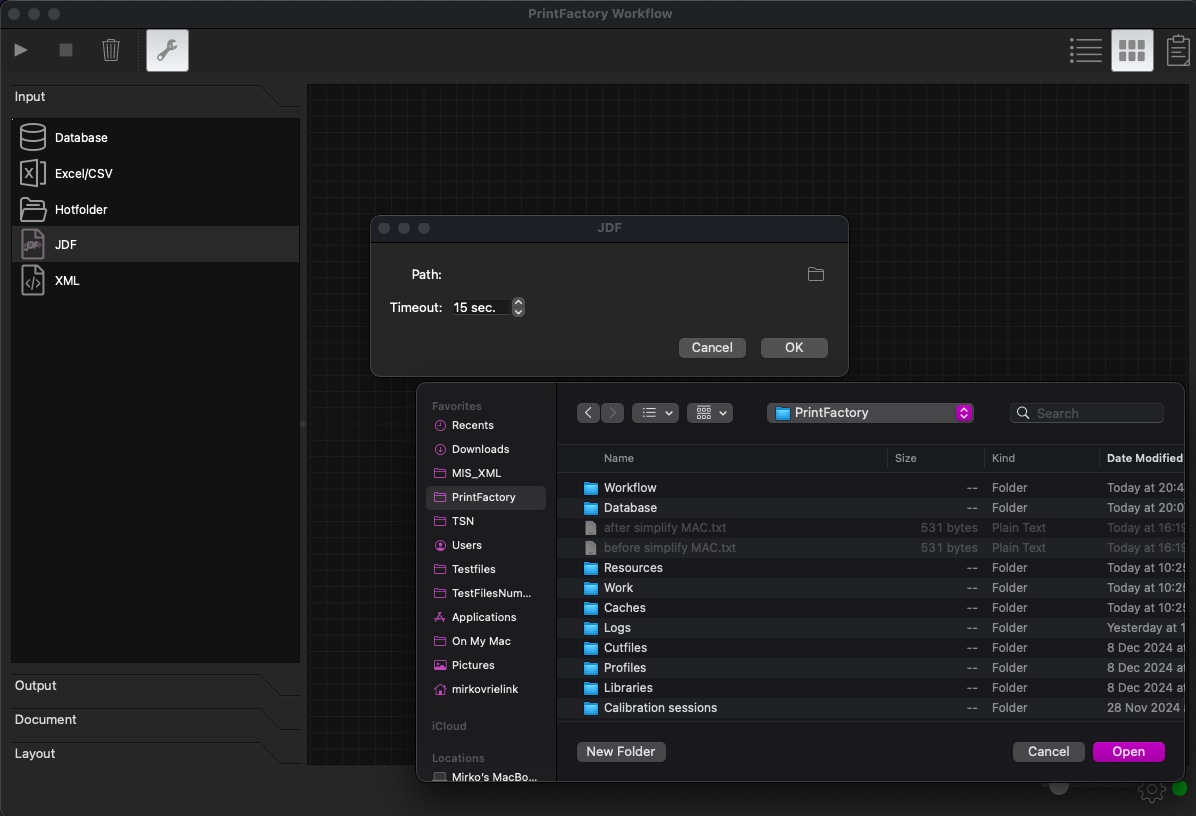Toggle the wrench settings tool

tap(167, 50)
